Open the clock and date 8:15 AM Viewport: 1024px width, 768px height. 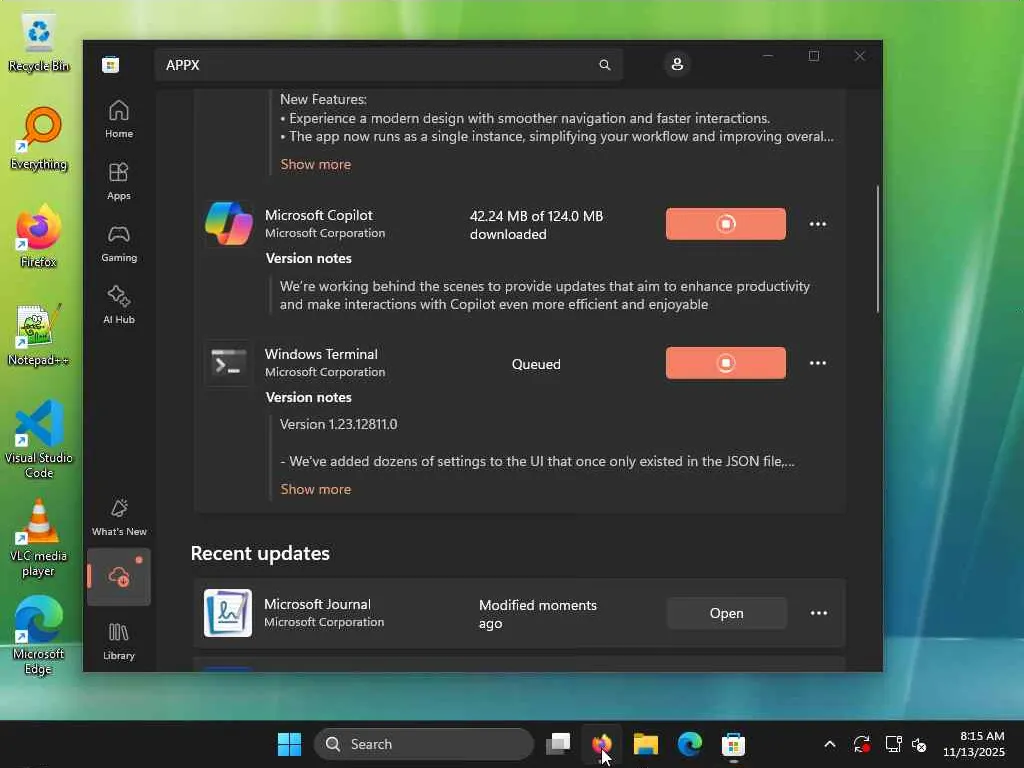[x=974, y=744]
